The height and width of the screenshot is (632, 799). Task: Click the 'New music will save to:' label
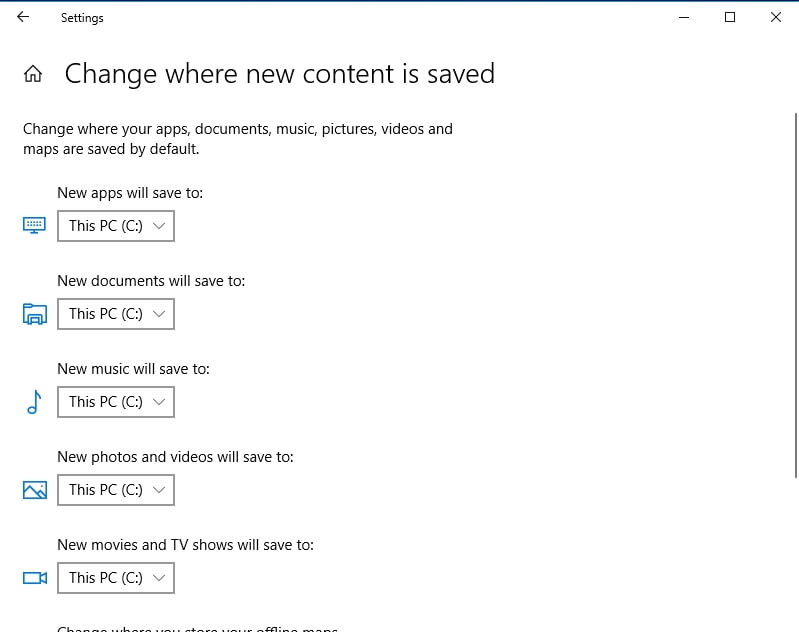tap(133, 369)
